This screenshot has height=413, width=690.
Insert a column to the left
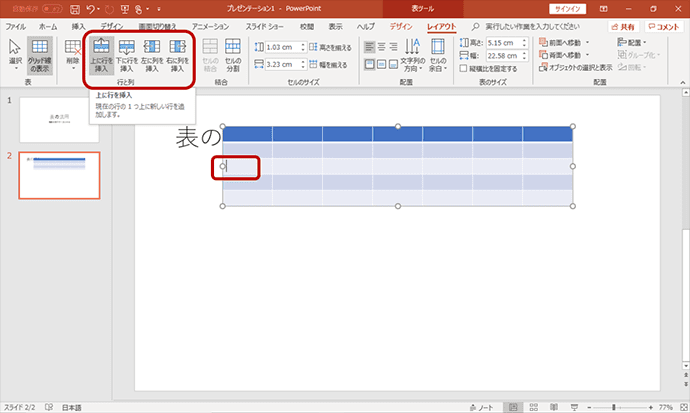pos(152,55)
